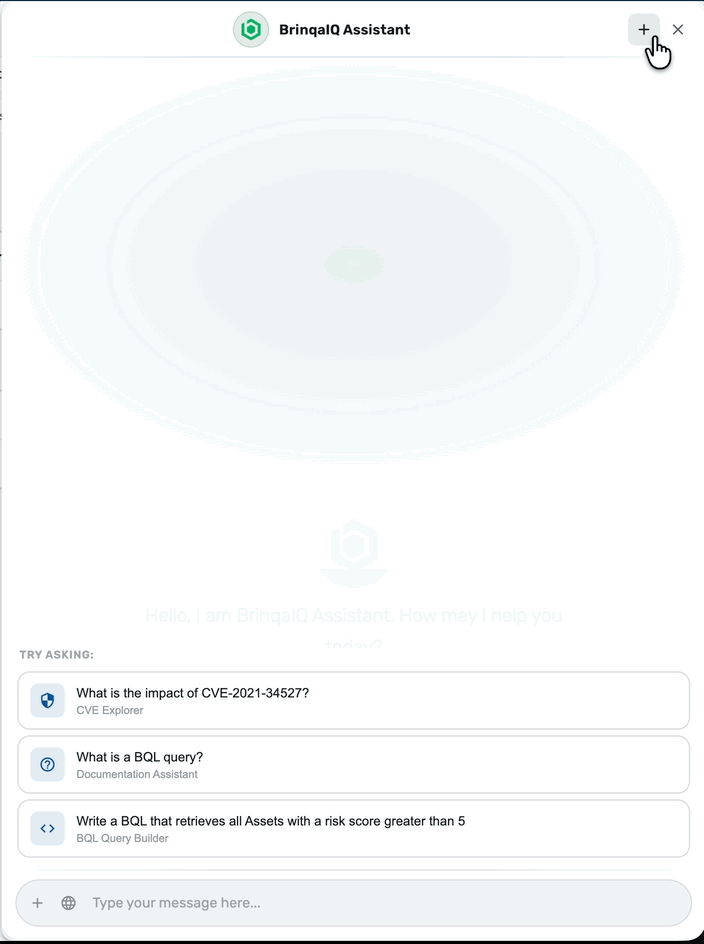Click the green BrinqaIQ hexagon logo in header

(251, 30)
